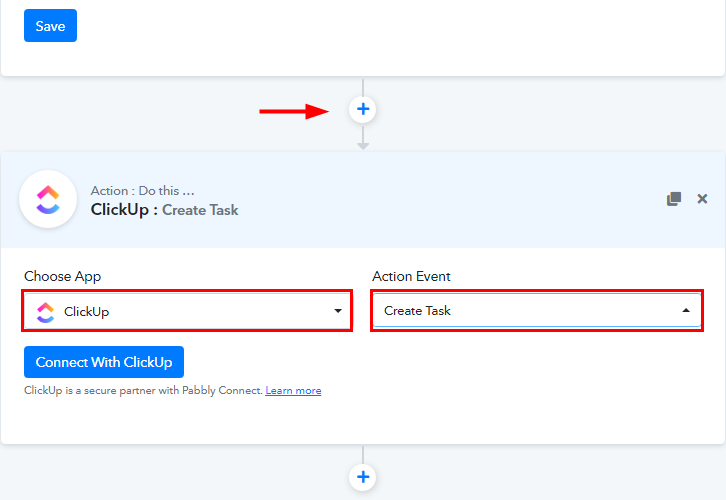Open the Learn more link

point(293,391)
